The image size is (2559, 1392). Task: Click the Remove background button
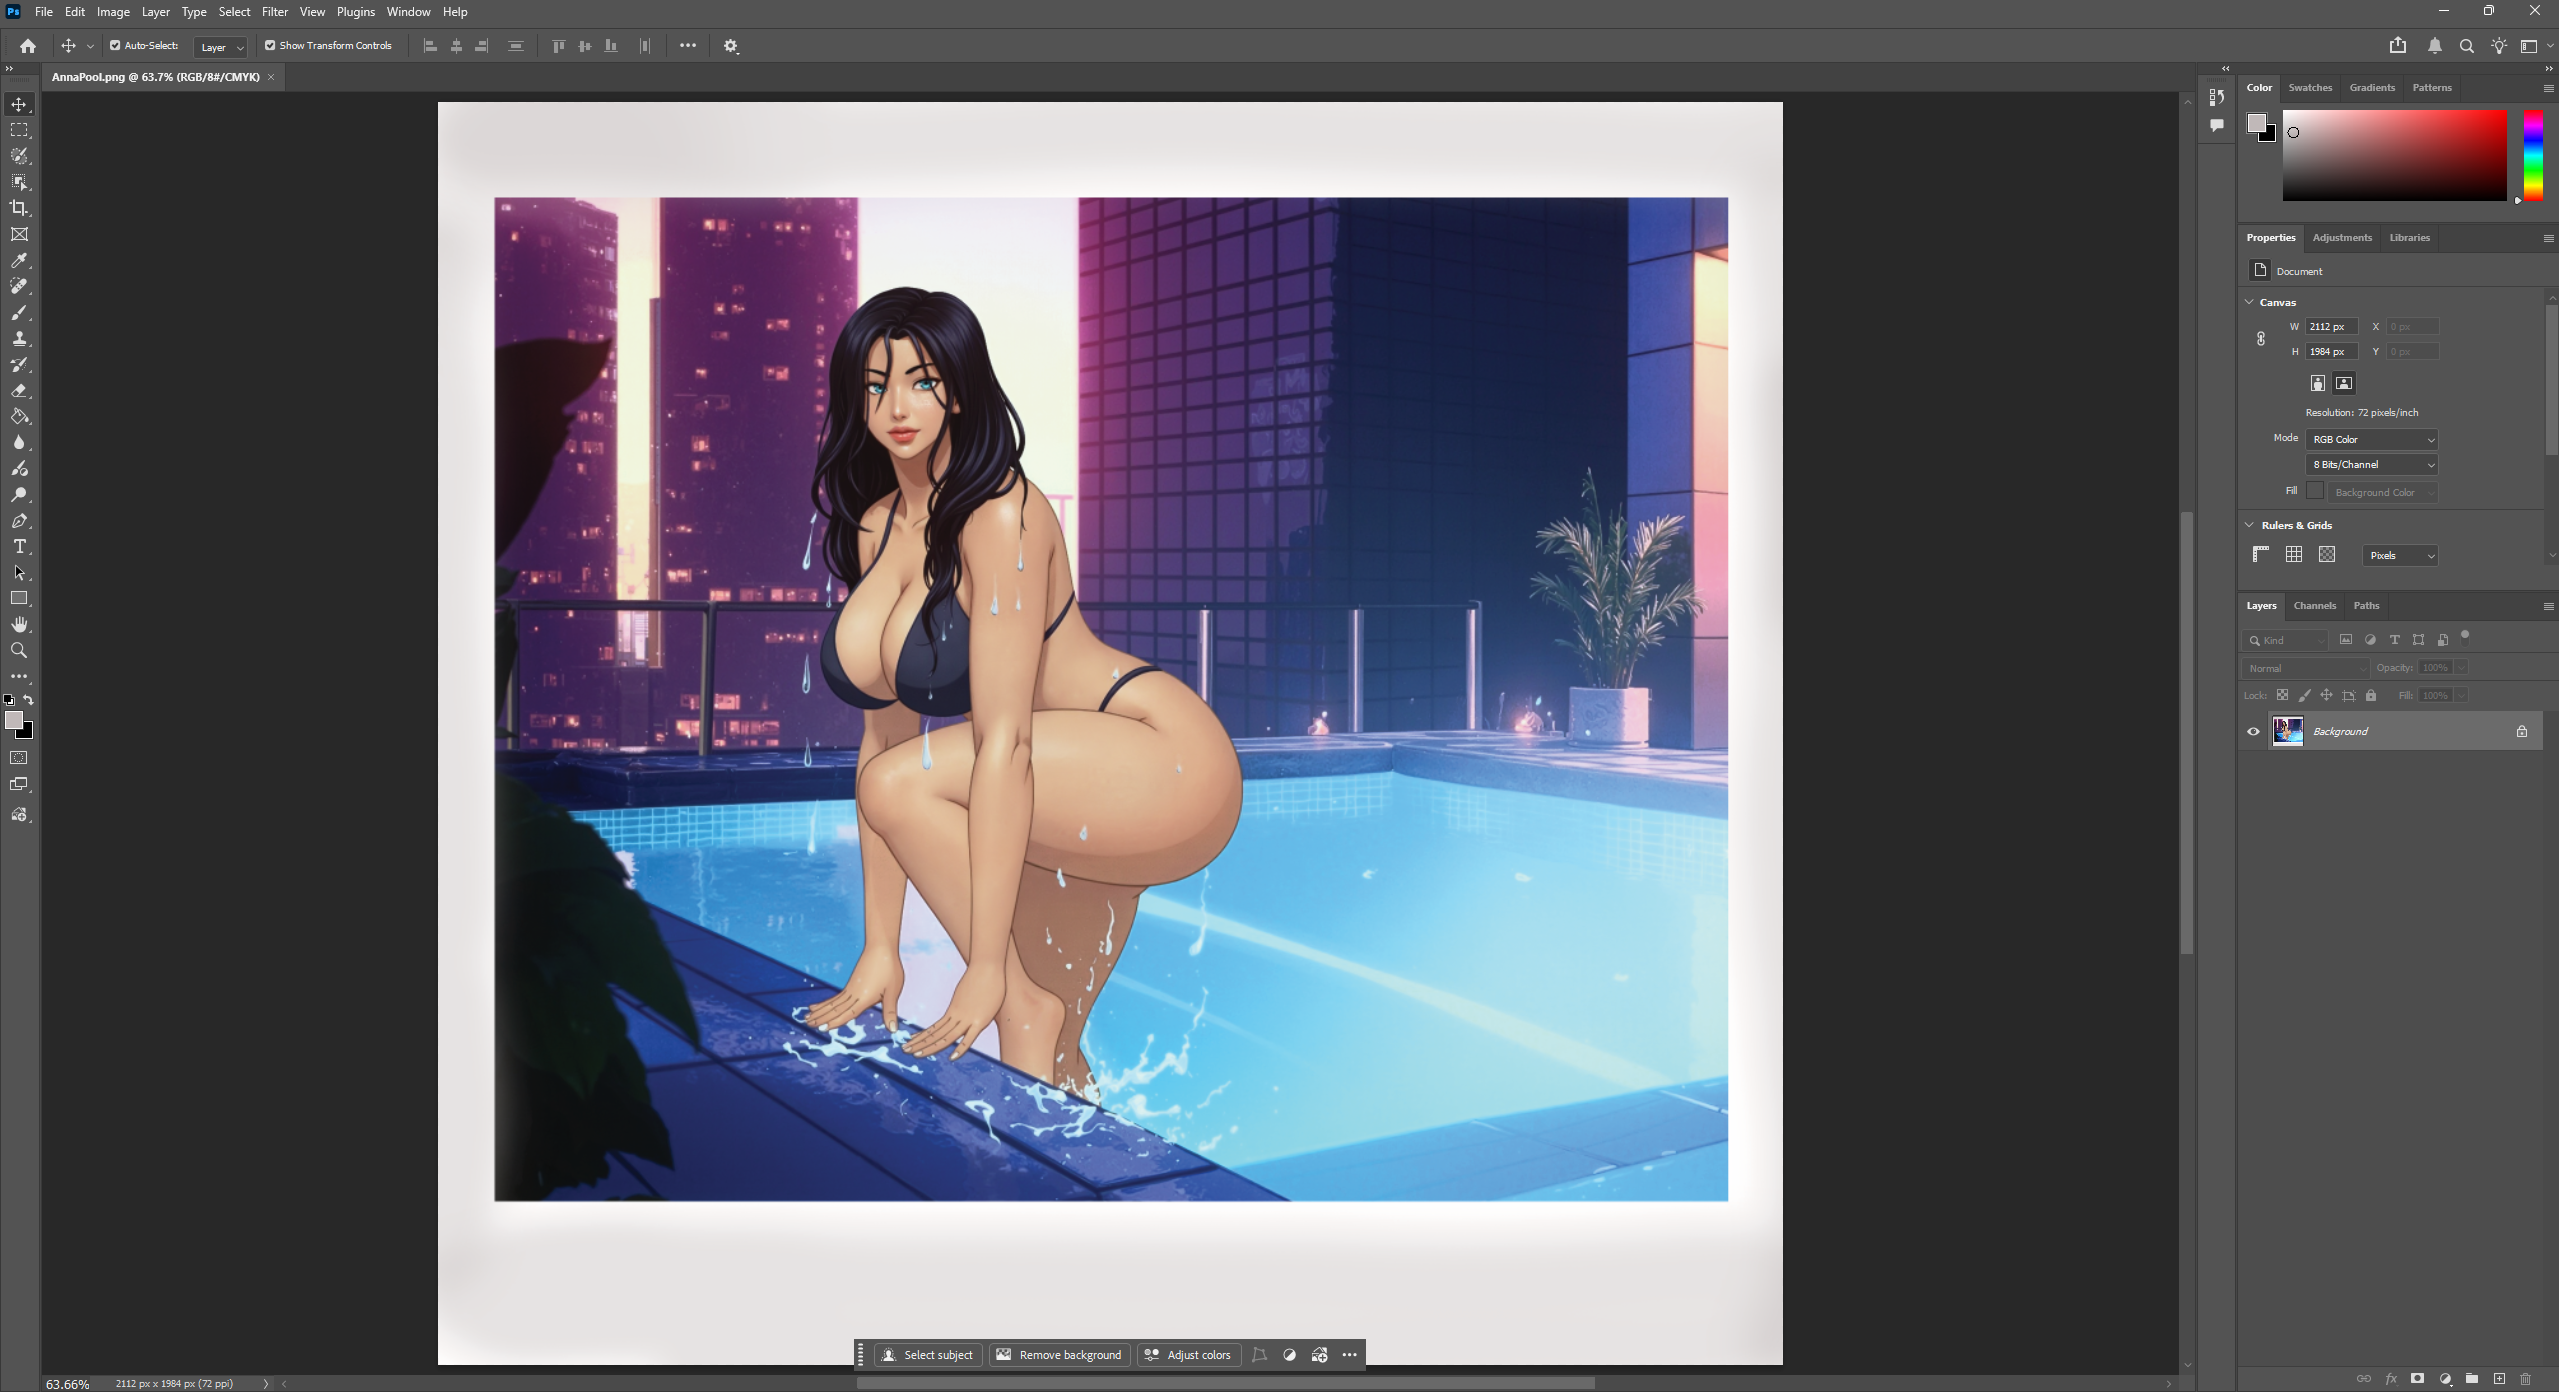[1060, 1355]
